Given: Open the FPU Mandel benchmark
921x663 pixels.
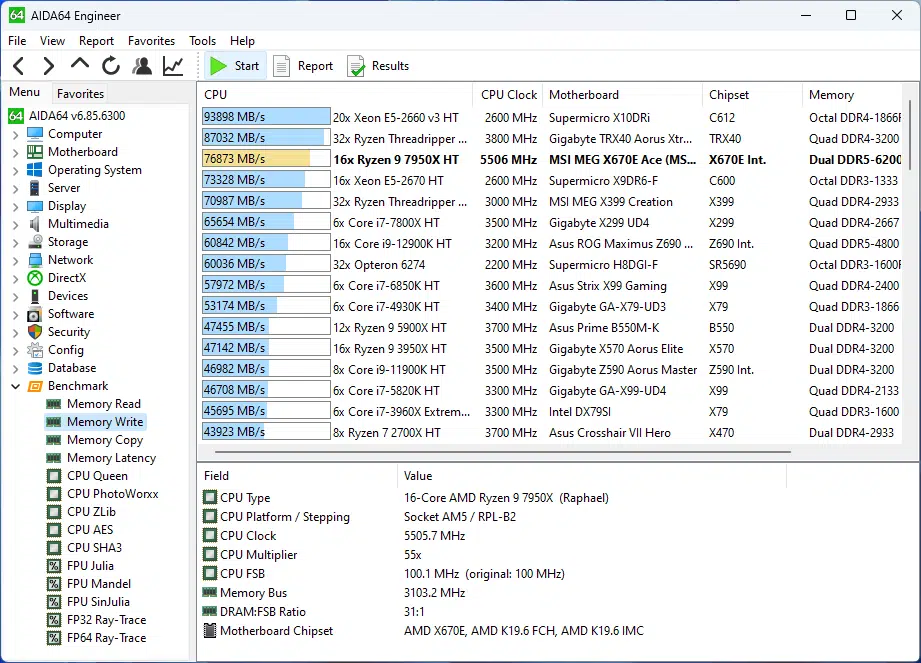Looking at the screenshot, I should [x=89, y=584].
